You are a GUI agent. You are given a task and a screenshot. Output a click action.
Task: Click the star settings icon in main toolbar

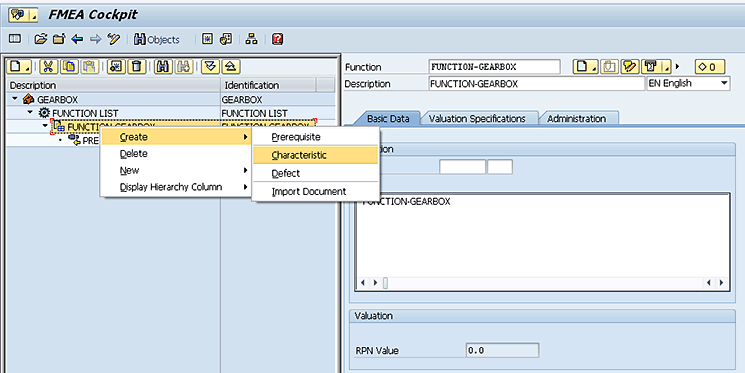click(207, 39)
